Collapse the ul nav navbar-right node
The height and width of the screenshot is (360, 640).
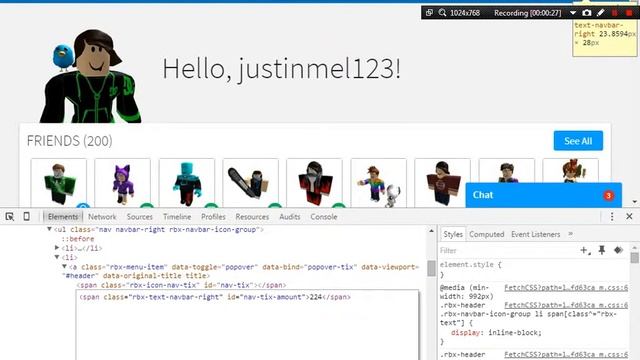(49, 229)
